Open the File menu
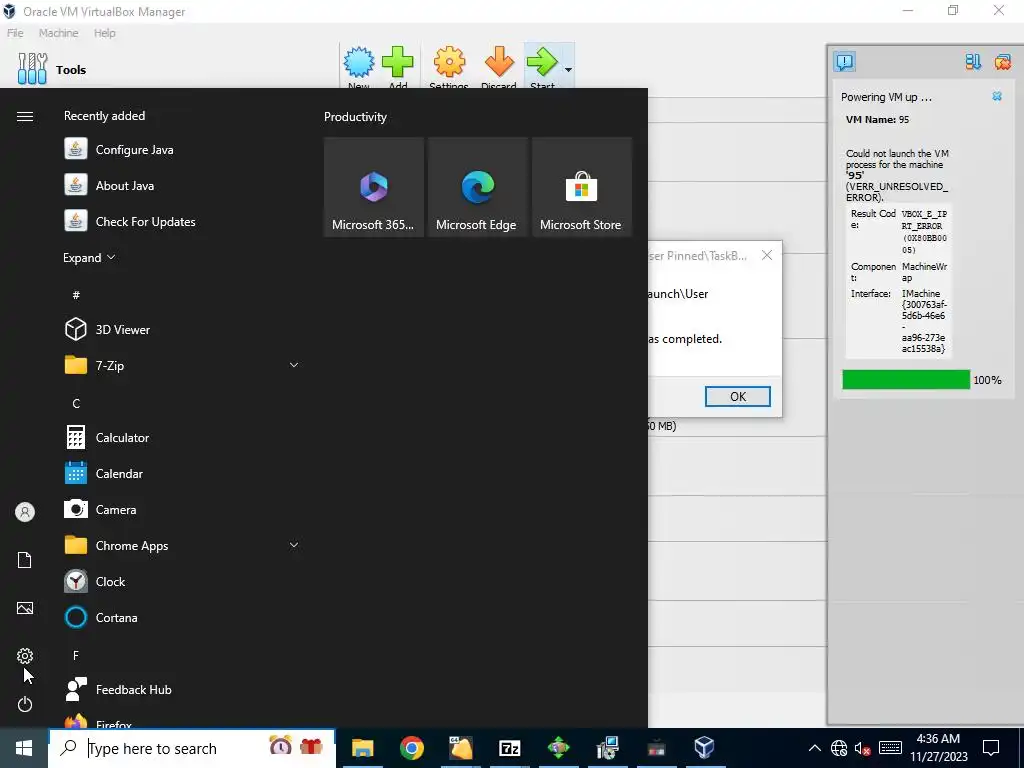Image resolution: width=1024 pixels, height=768 pixels. point(15,33)
